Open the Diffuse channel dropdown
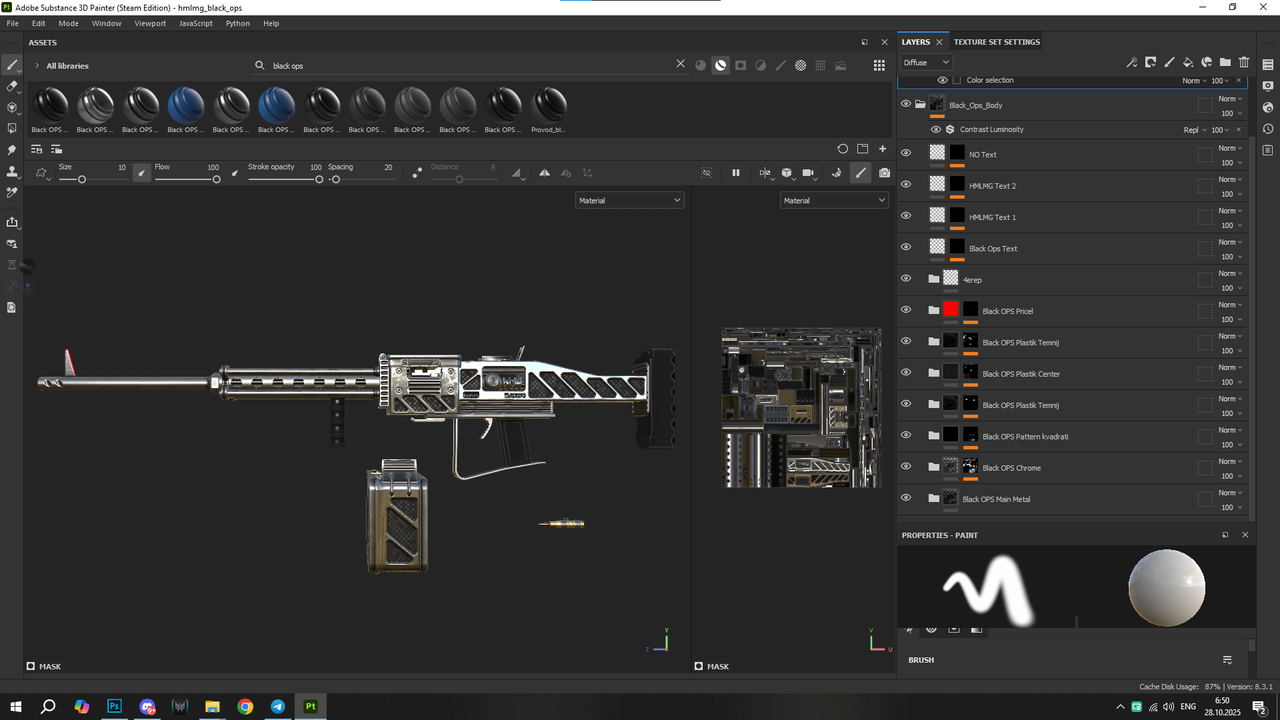This screenshot has height=720, width=1280. [x=926, y=62]
